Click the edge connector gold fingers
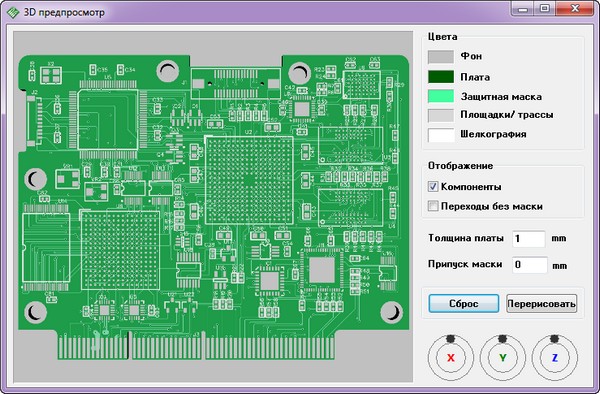This screenshot has width=600, height=394. [196, 345]
